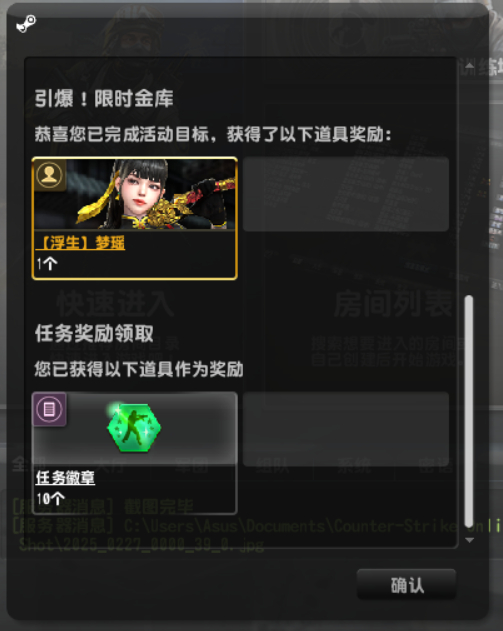Click the scroll-down arrow of reward list
The height and width of the screenshot is (631, 503).
pyautogui.click(x=469, y=540)
